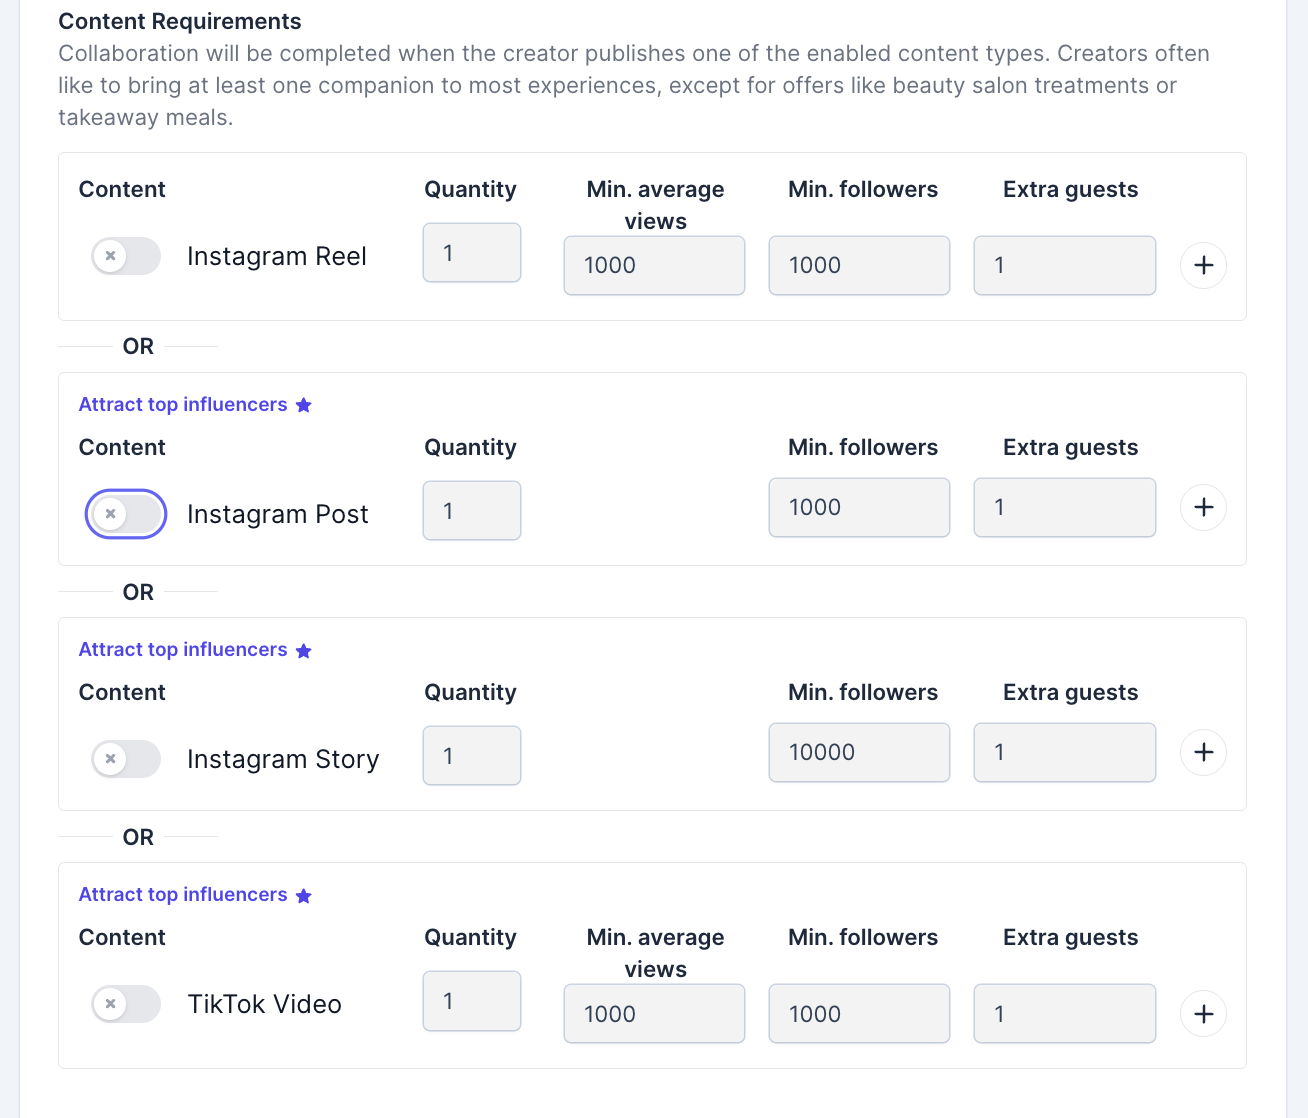This screenshot has width=1308, height=1118.
Task: Click Instagram Reel min. average views field
Action: tap(654, 266)
